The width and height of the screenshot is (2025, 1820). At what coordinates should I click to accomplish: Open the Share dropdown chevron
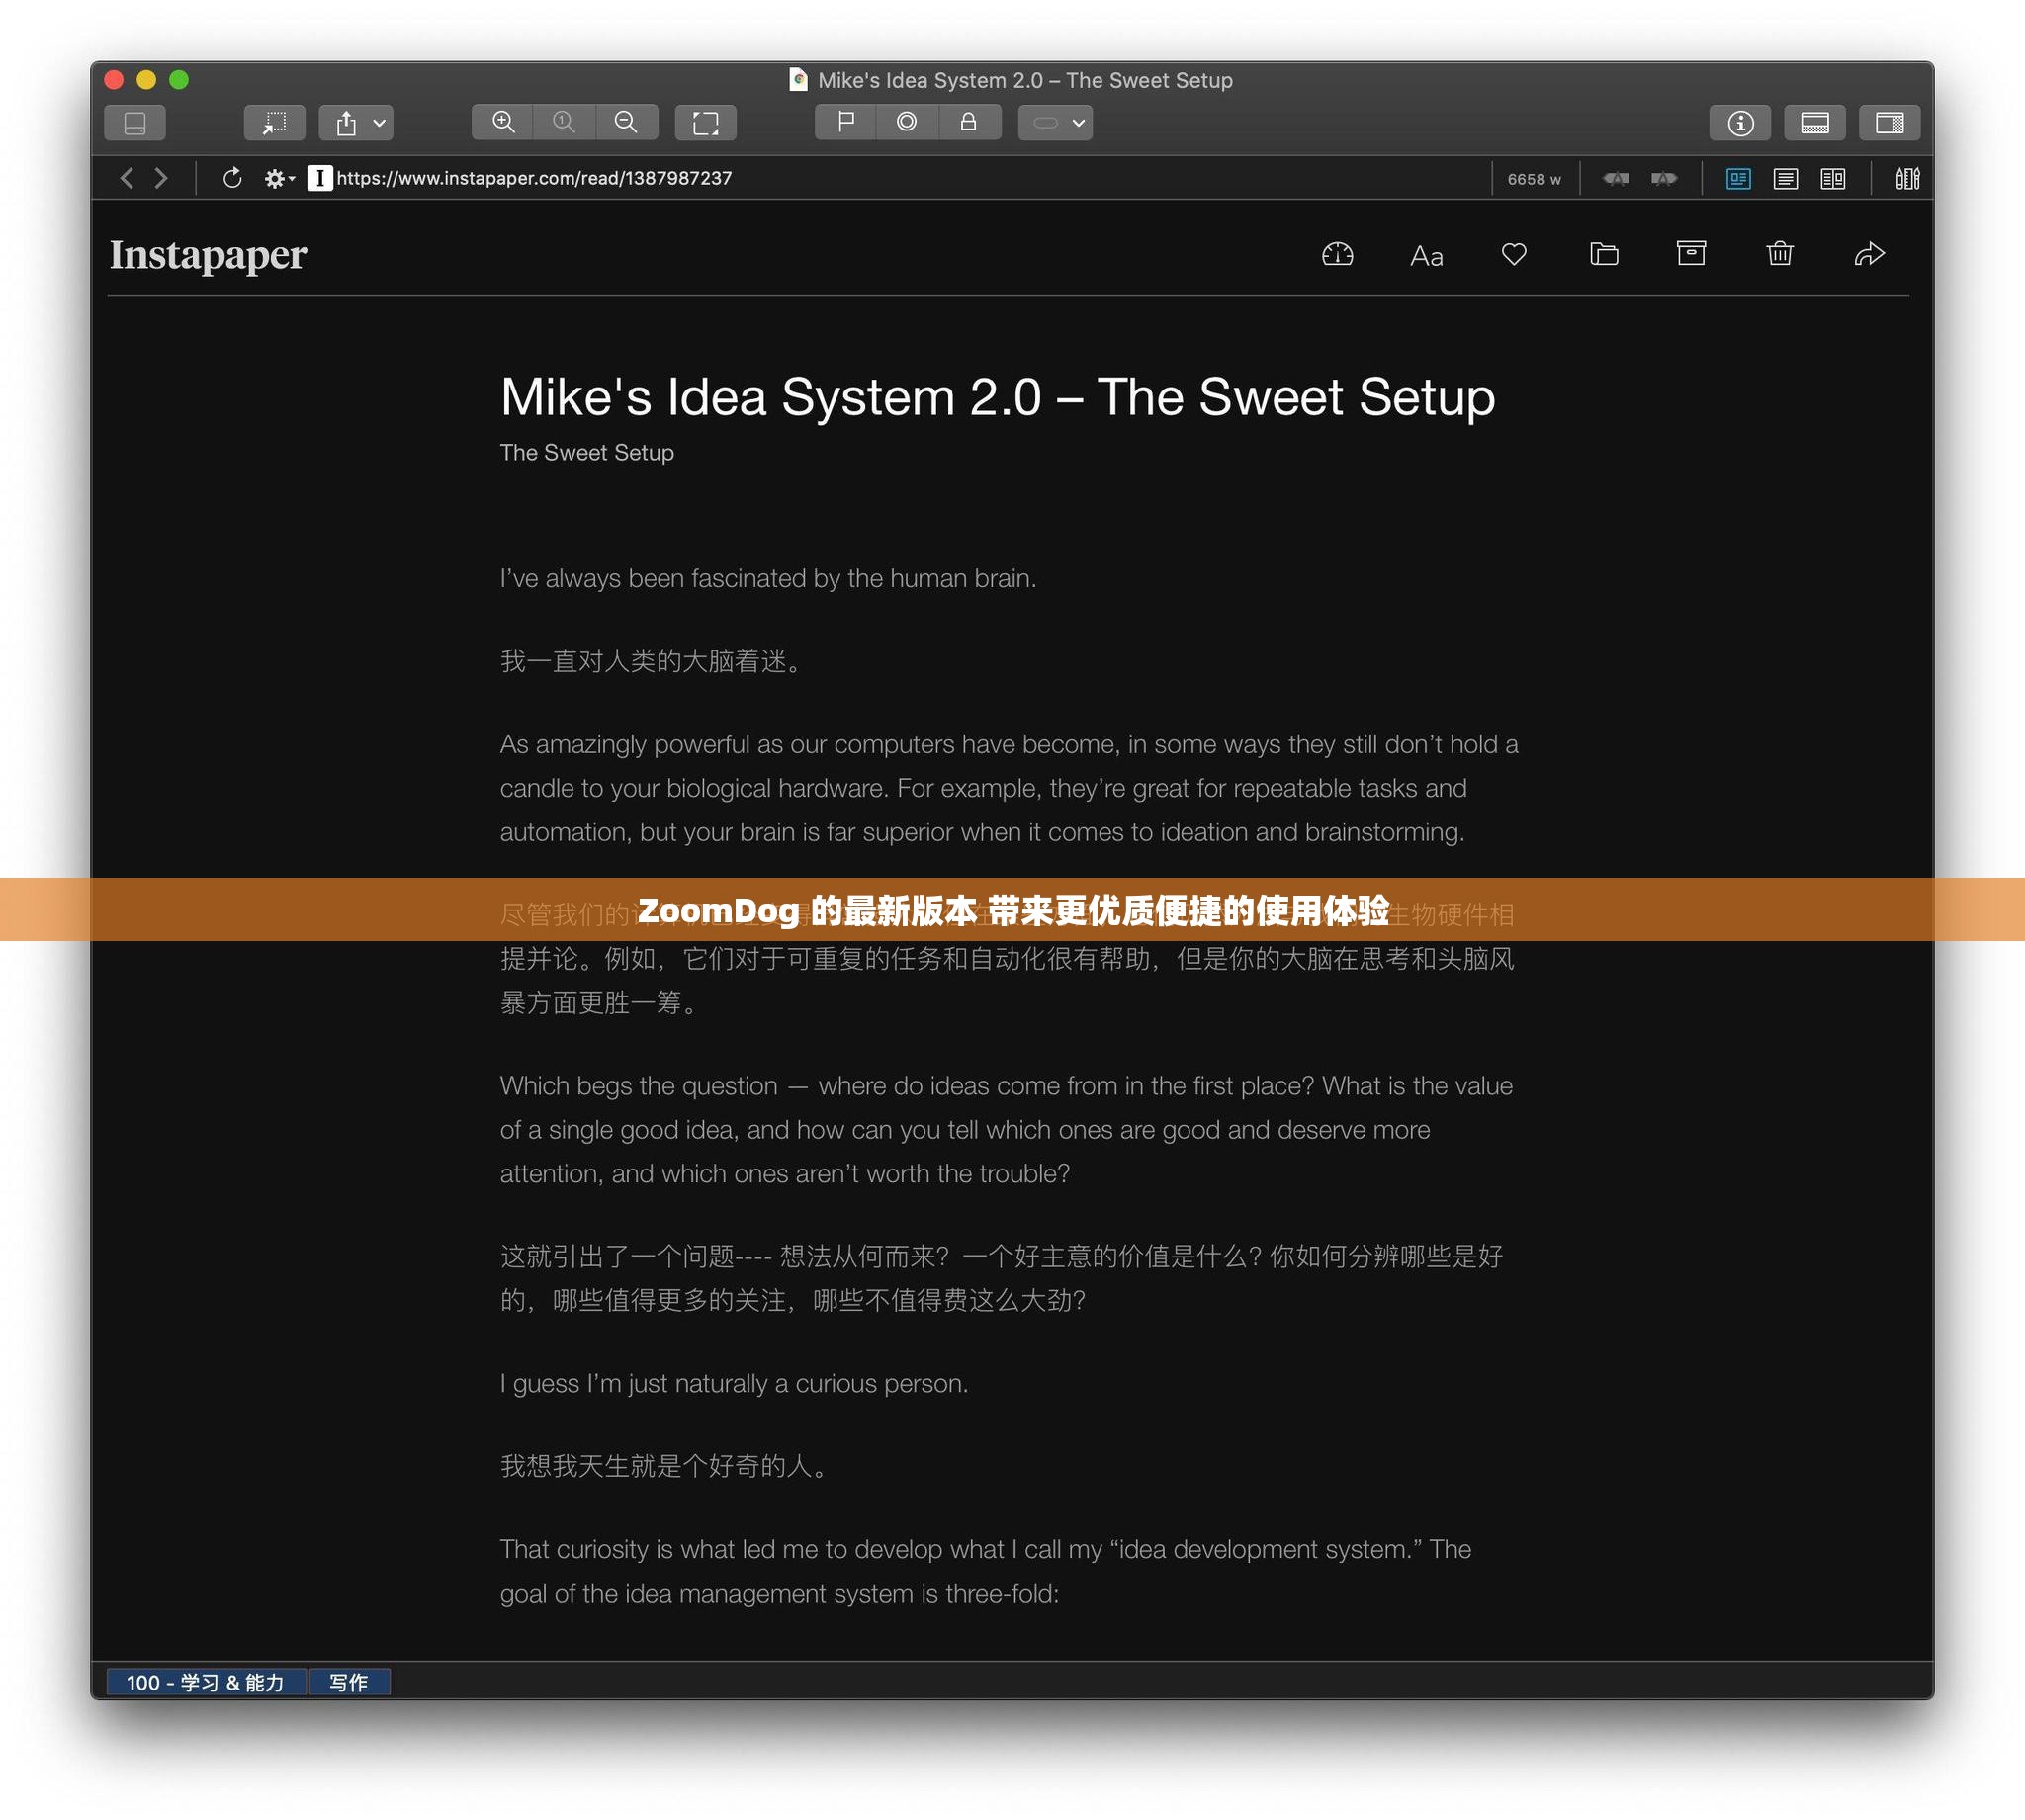click(379, 123)
